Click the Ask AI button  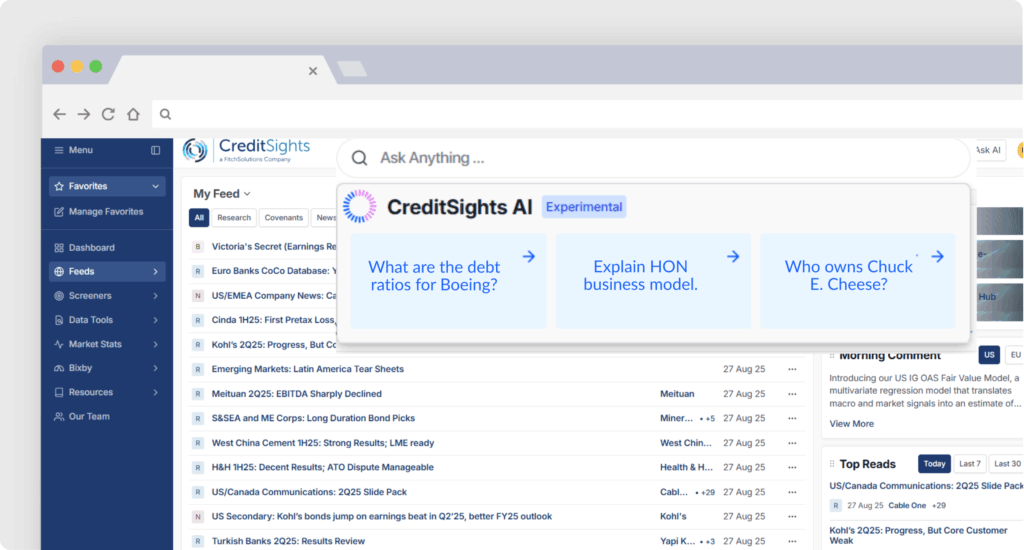(x=988, y=150)
